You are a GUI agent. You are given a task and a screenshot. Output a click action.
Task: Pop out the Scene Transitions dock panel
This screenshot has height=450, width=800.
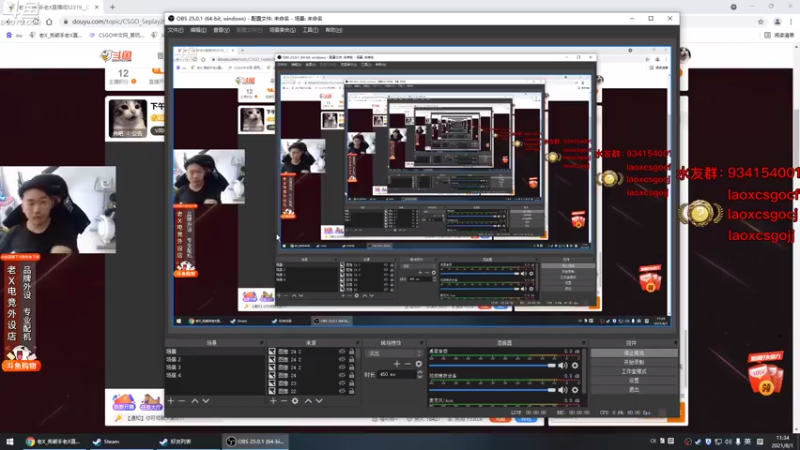(x=421, y=343)
